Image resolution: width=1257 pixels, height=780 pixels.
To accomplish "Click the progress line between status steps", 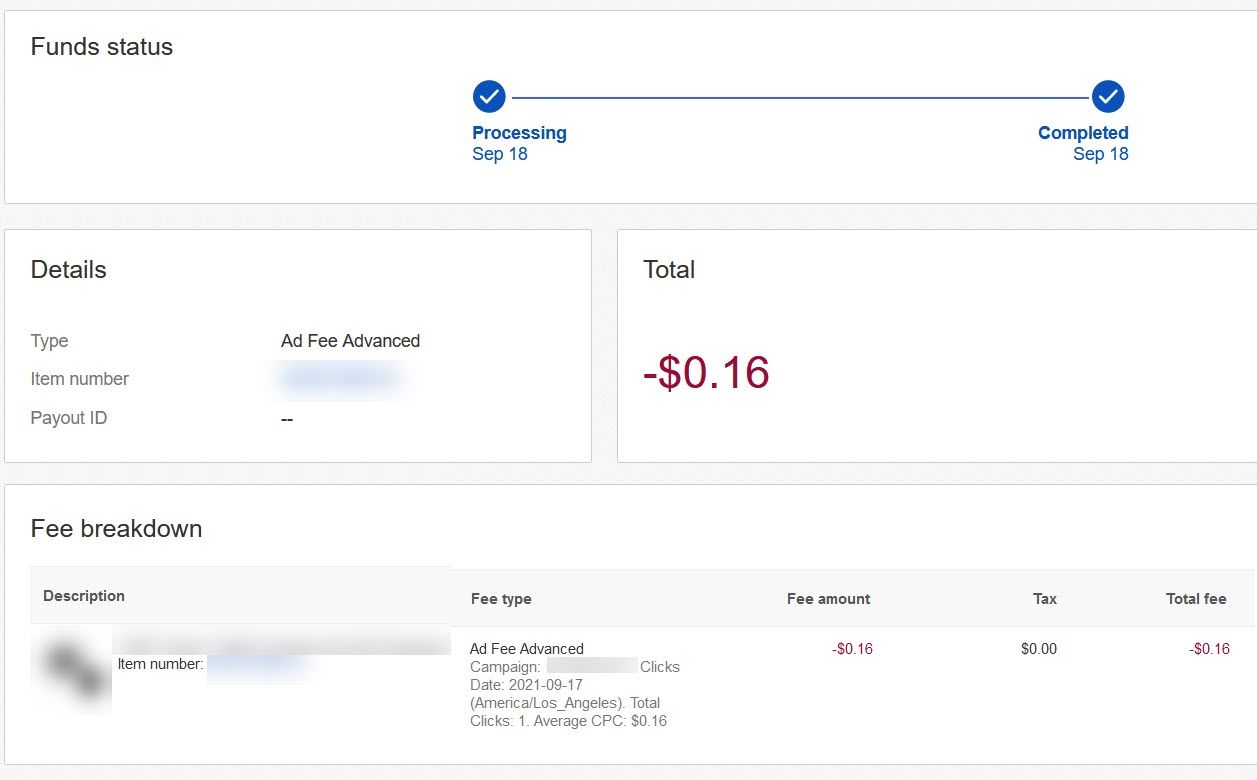I will (x=798, y=98).
